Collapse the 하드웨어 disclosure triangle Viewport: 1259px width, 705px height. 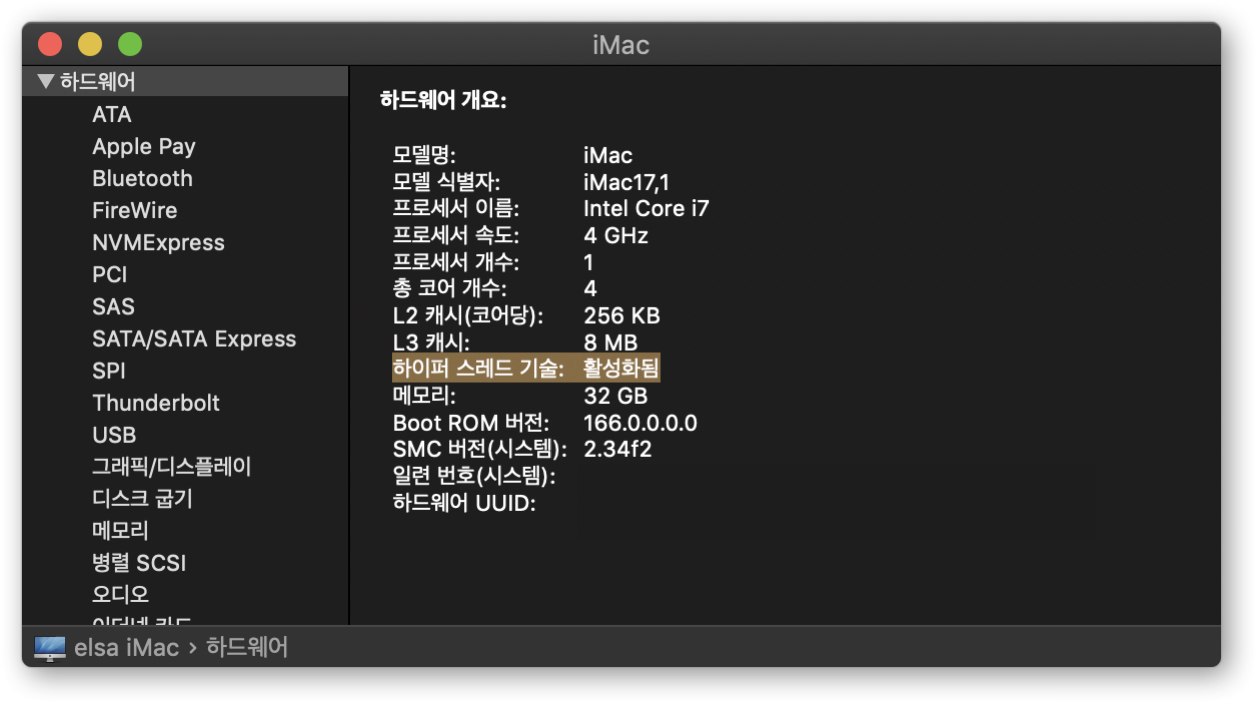pos(45,82)
